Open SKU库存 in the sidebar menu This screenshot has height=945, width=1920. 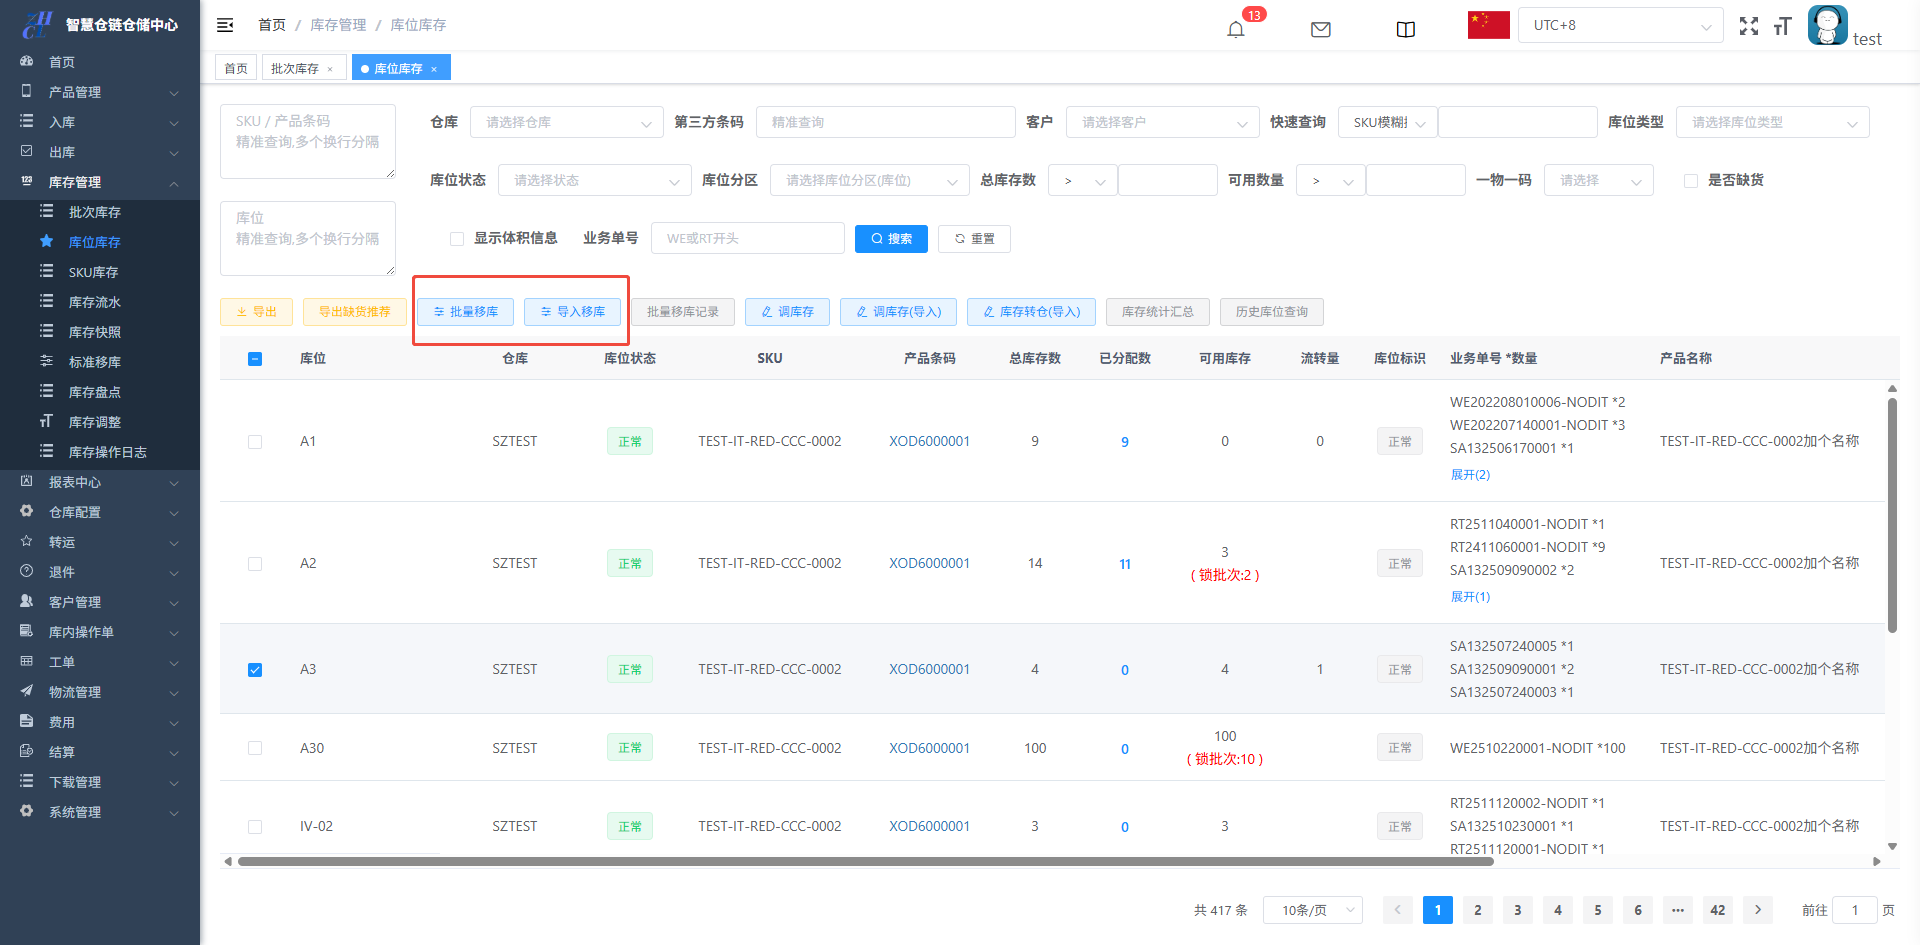(93, 272)
